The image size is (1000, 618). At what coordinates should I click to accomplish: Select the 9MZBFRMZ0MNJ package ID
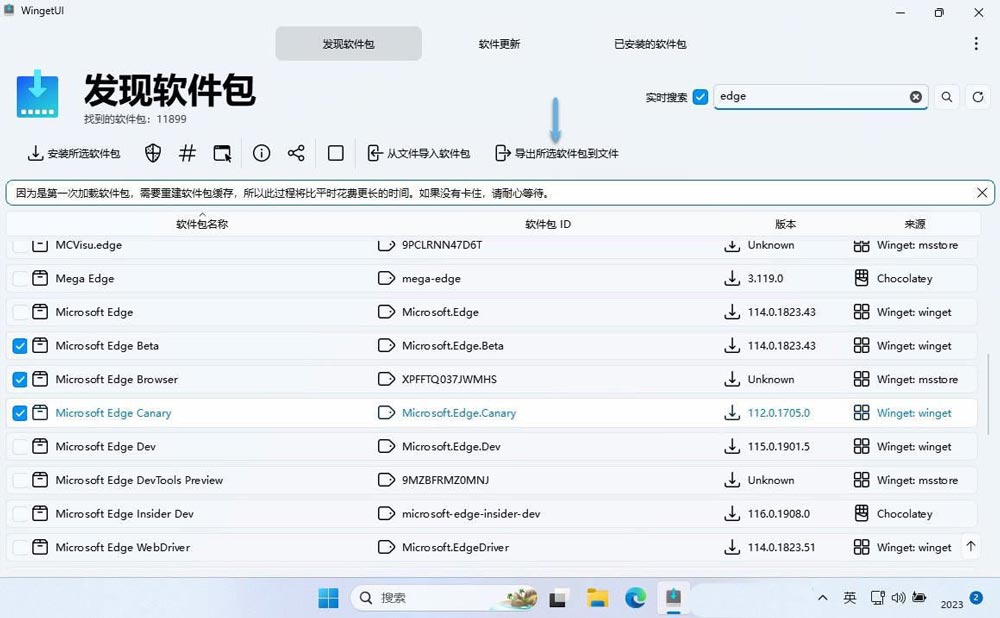(x=445, y=480)
